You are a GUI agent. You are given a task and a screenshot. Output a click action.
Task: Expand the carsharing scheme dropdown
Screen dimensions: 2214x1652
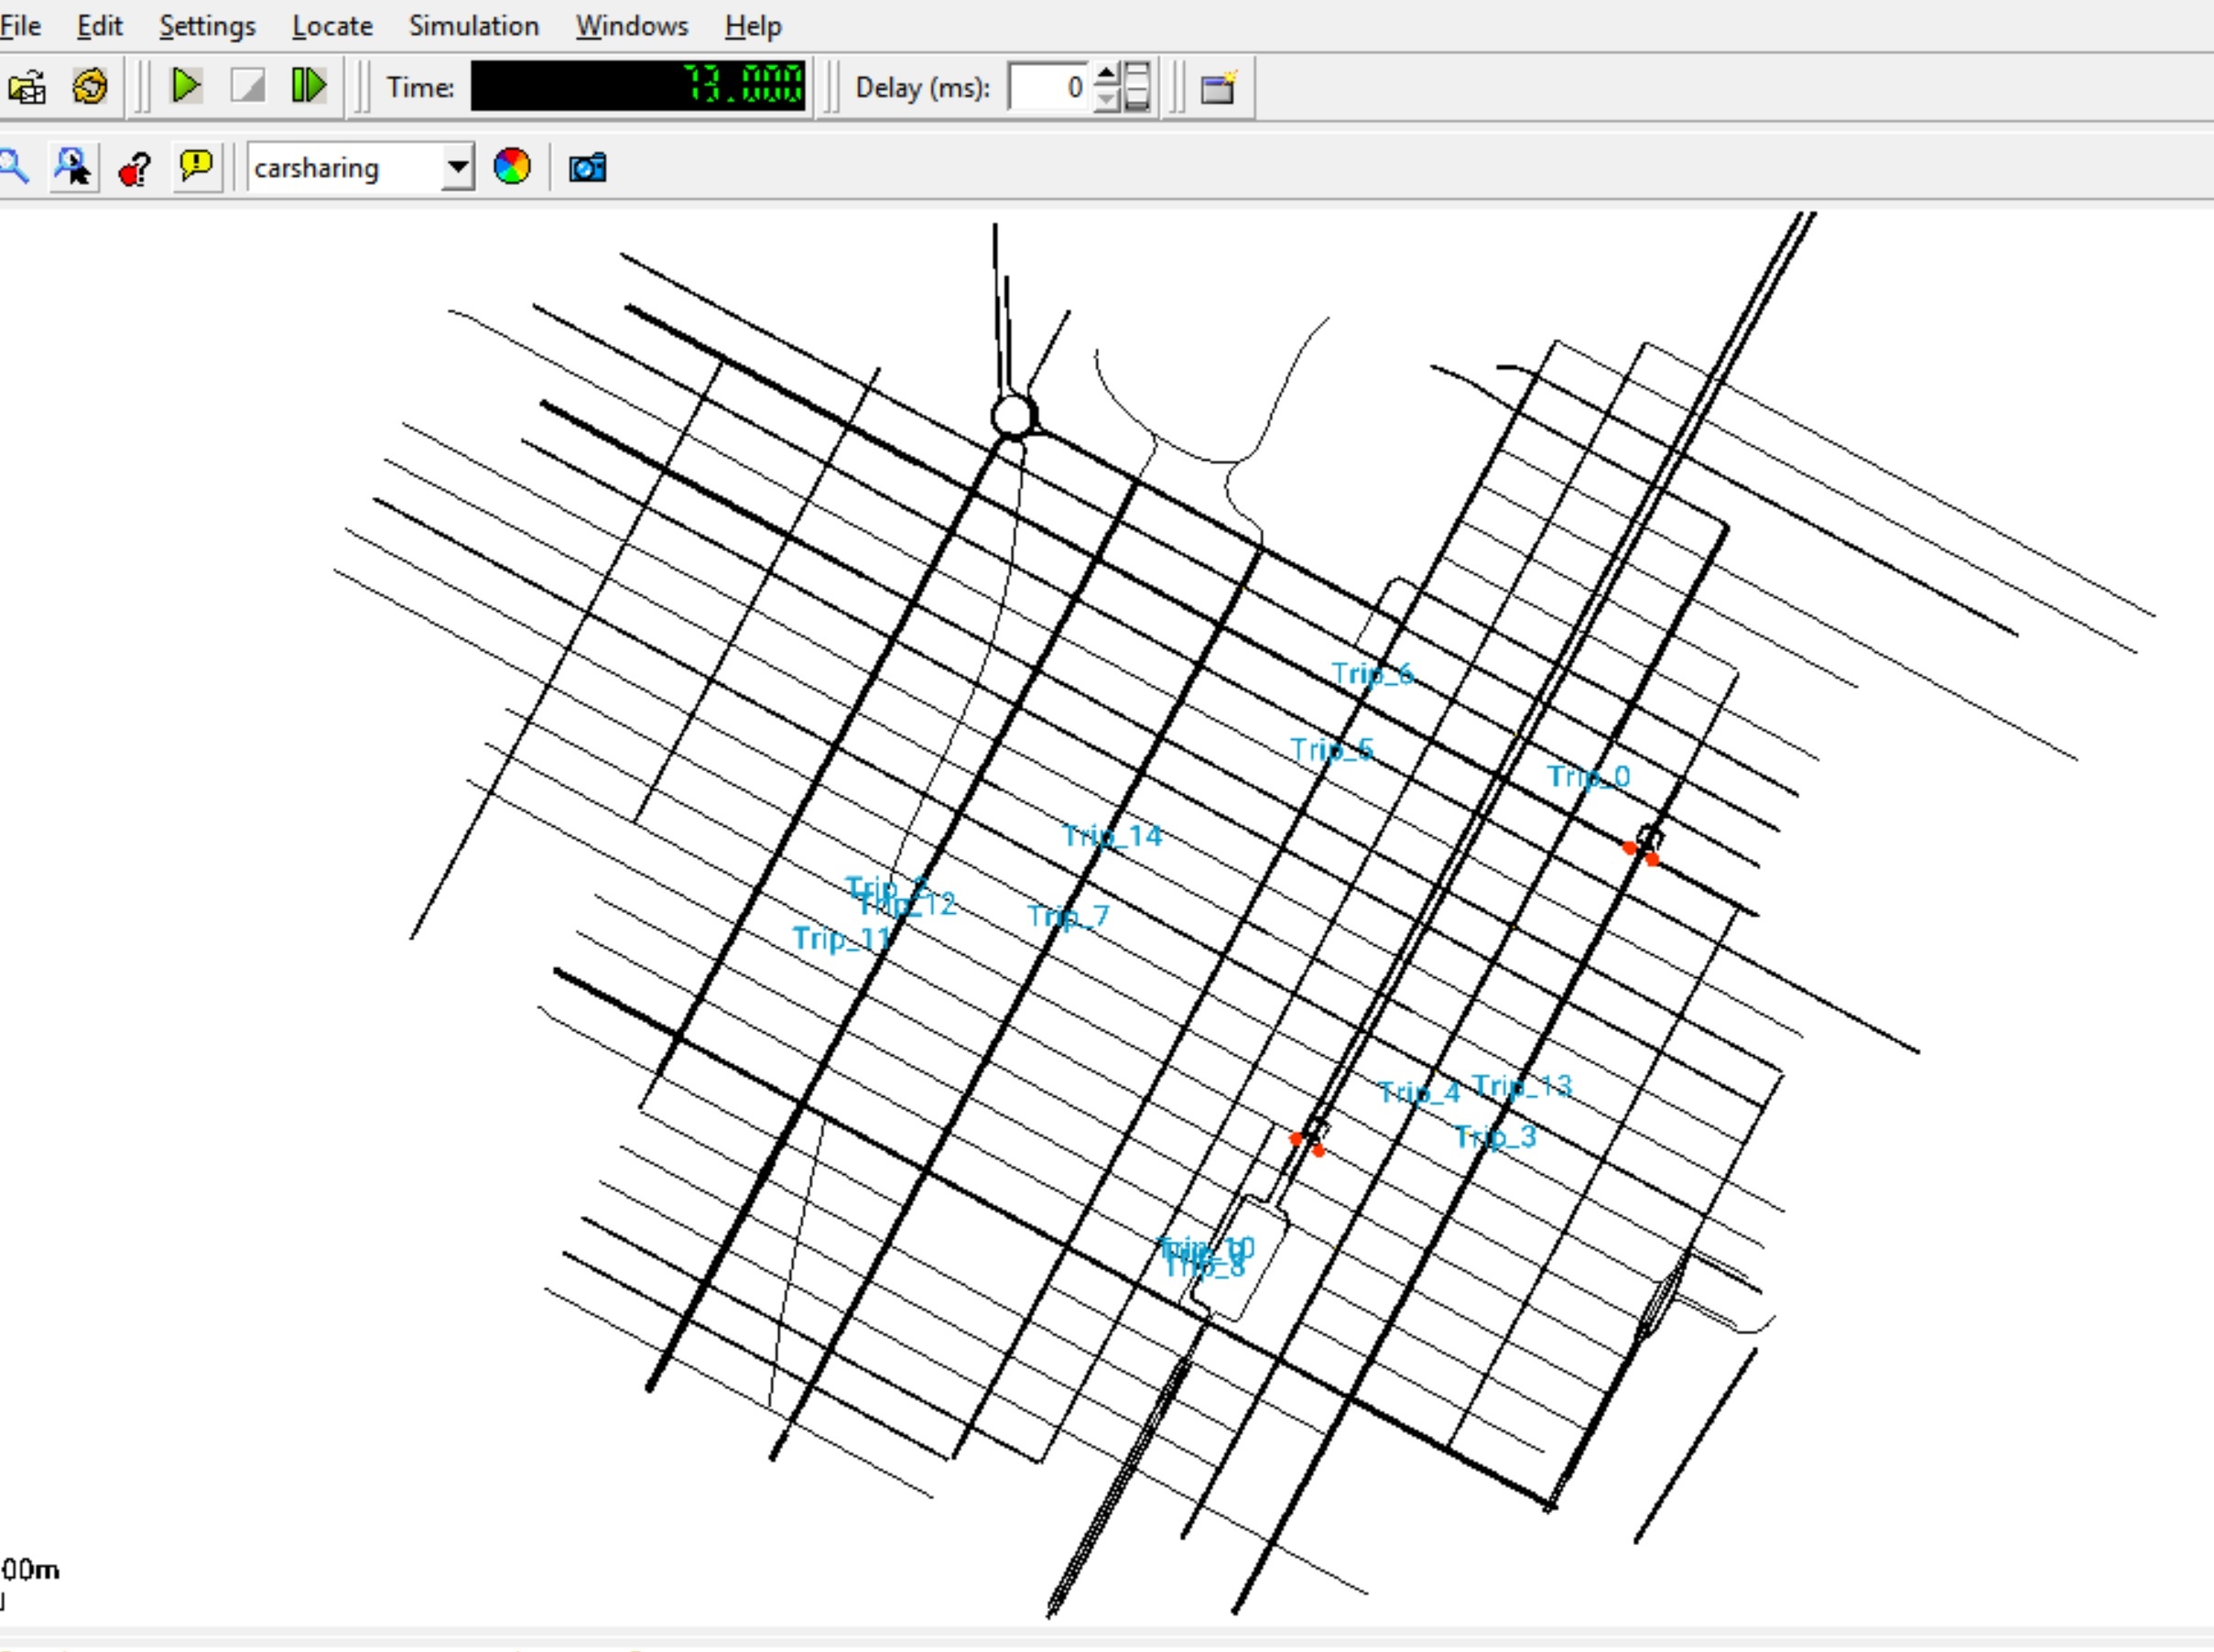(457, 167)
